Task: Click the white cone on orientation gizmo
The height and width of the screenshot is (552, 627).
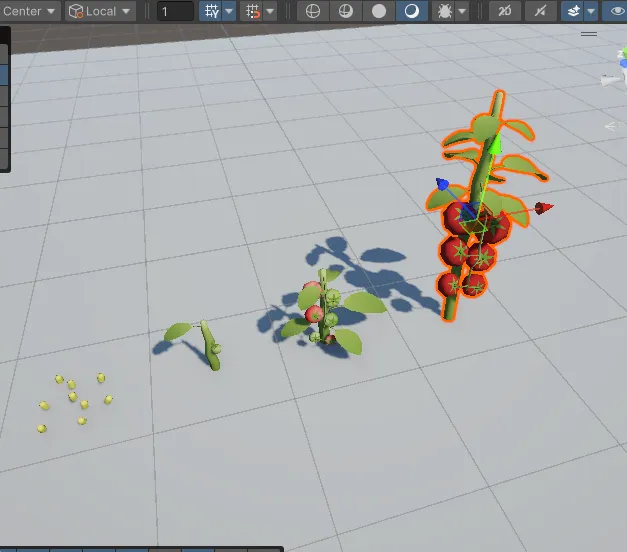Action: click(x=609, y=81)
